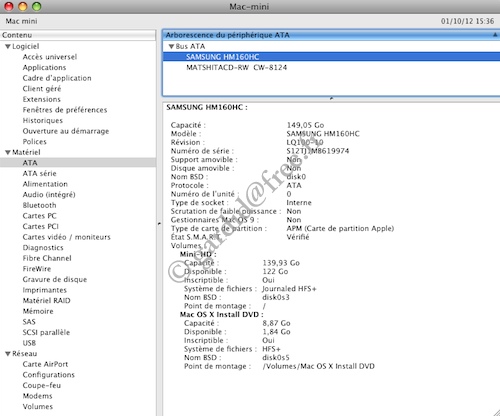Select Gravure de disque entry
Screen dimensions: 500x416
(55, 280)
